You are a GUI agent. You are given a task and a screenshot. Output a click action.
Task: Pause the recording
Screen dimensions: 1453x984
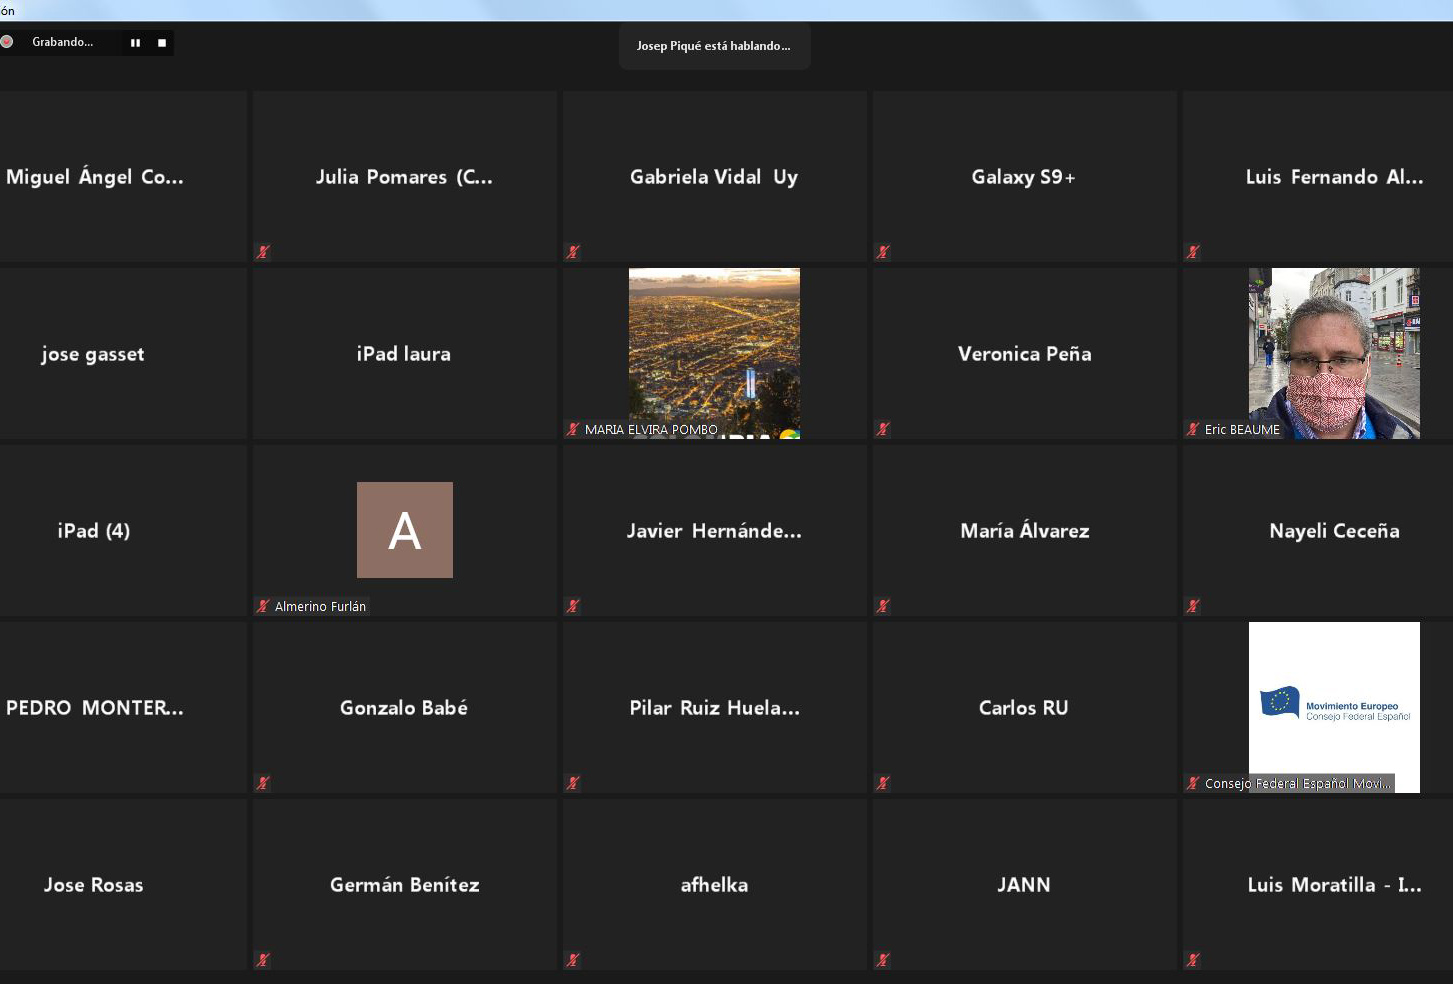pos(135,43)
